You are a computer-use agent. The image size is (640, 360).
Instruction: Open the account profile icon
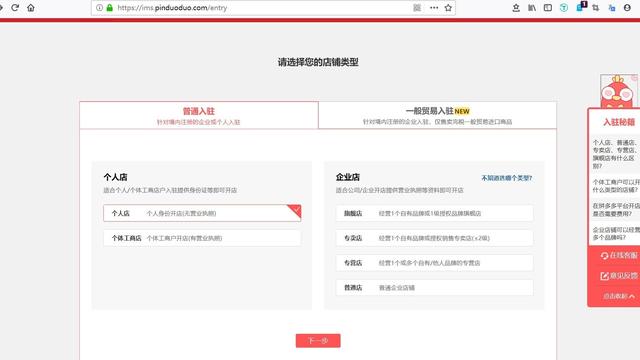[627, 7]
